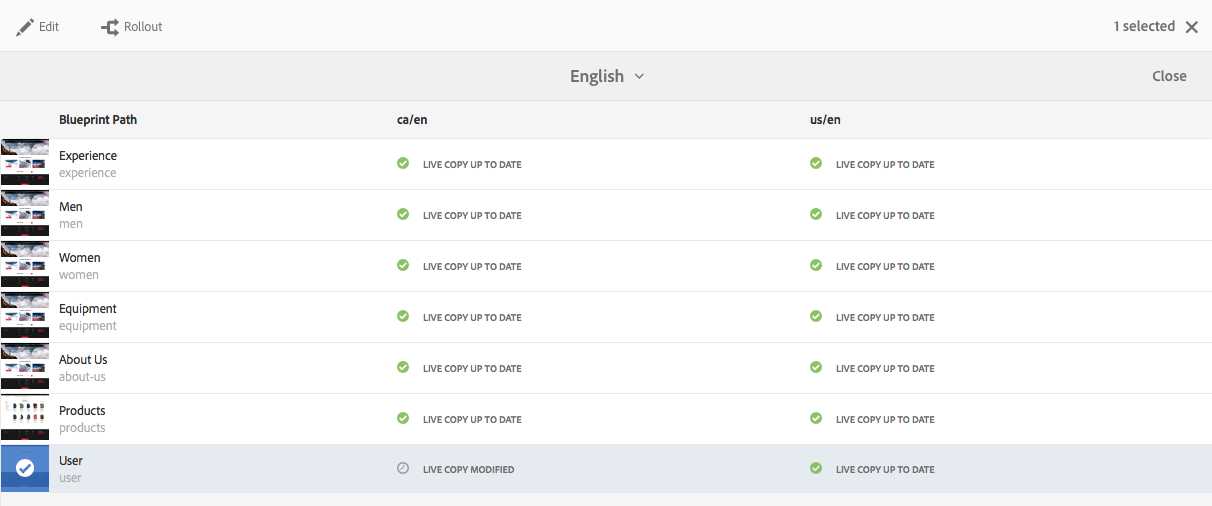Click Live Copy Modified status for User
This screenshot has height=506, width=1212.
coord(468,469)
